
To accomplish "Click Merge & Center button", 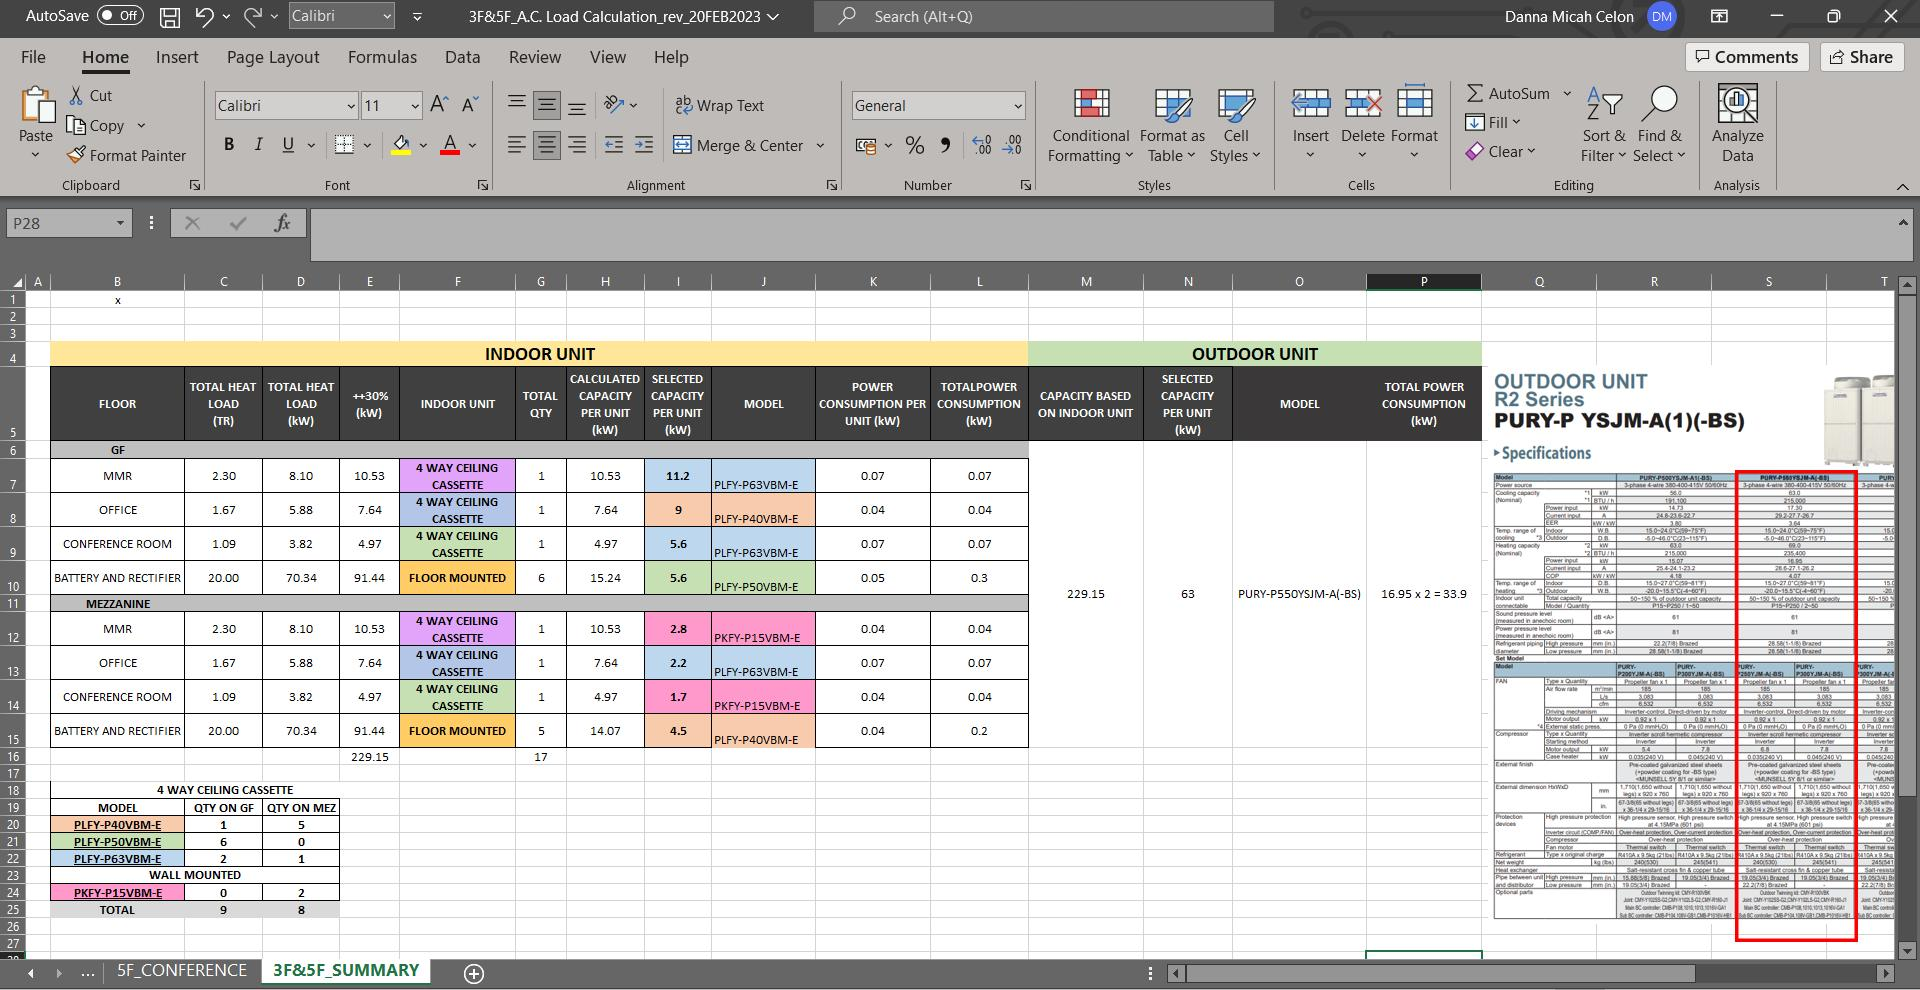I will (x=738, y=145).
